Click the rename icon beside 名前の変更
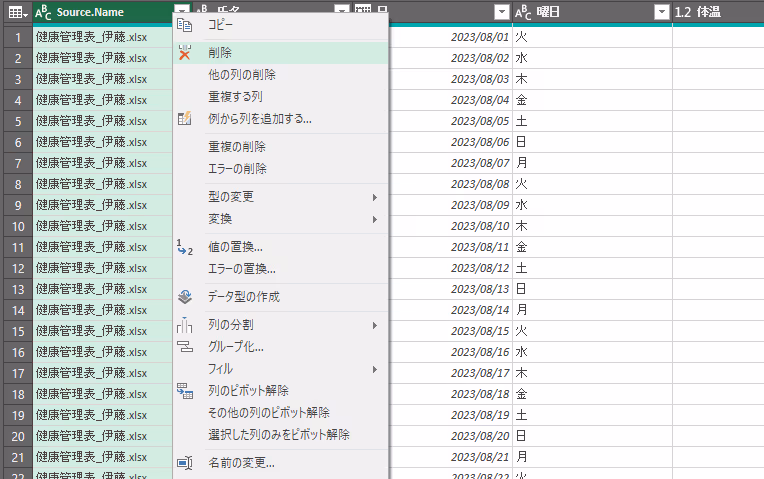 185,462
